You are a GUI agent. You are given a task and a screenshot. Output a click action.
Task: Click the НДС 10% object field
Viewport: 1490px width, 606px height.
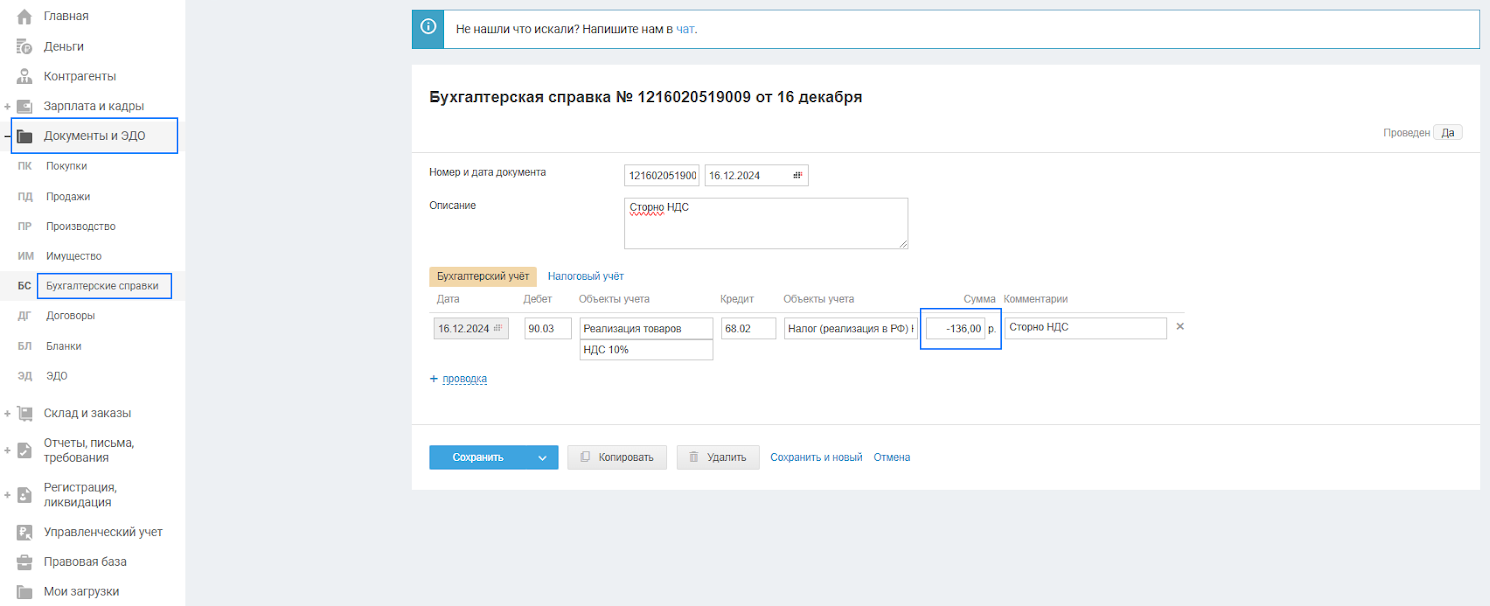coord(647,350)
